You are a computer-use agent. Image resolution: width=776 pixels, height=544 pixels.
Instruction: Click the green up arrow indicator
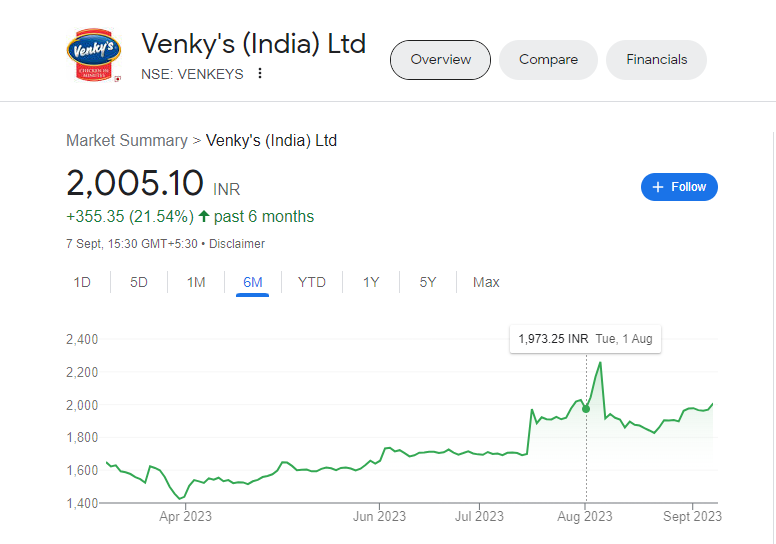coord(204,216)
